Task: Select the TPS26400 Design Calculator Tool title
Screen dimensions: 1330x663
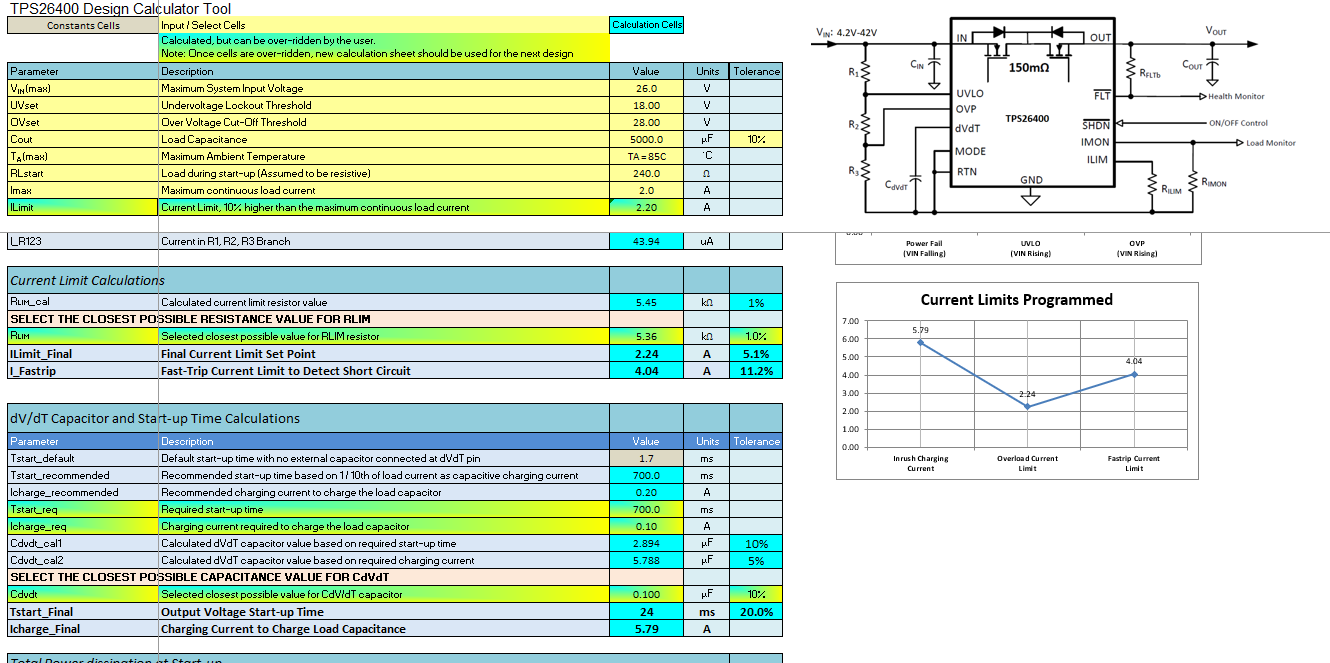Action: 120,9
